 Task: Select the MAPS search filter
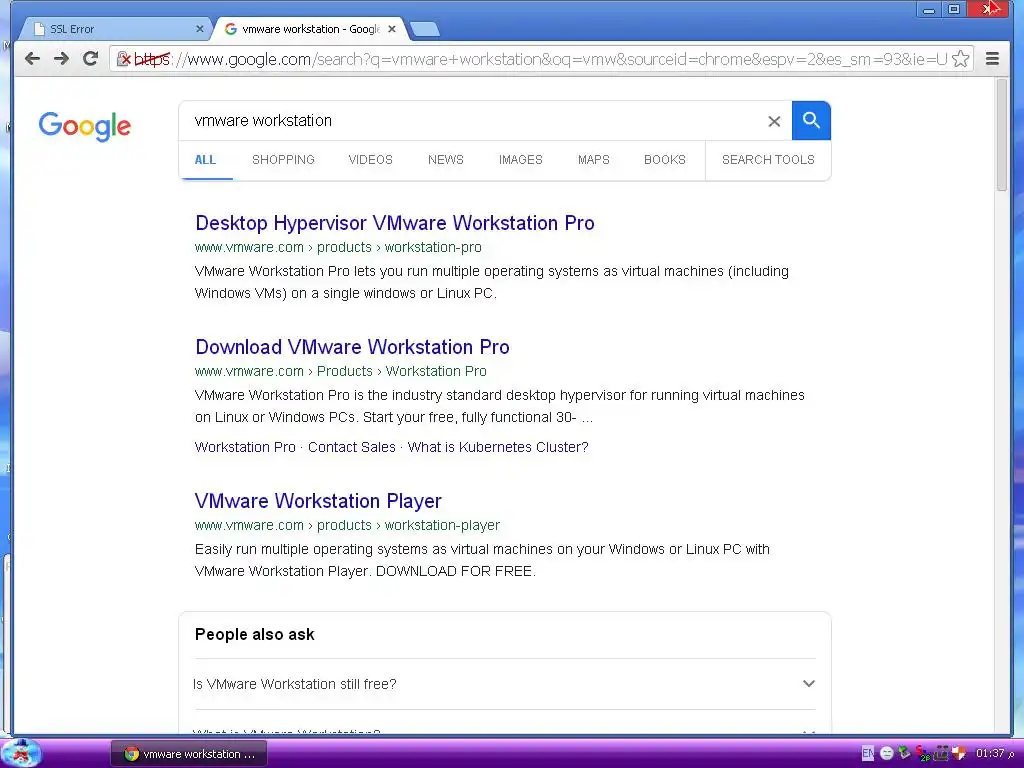pos(593,159)
